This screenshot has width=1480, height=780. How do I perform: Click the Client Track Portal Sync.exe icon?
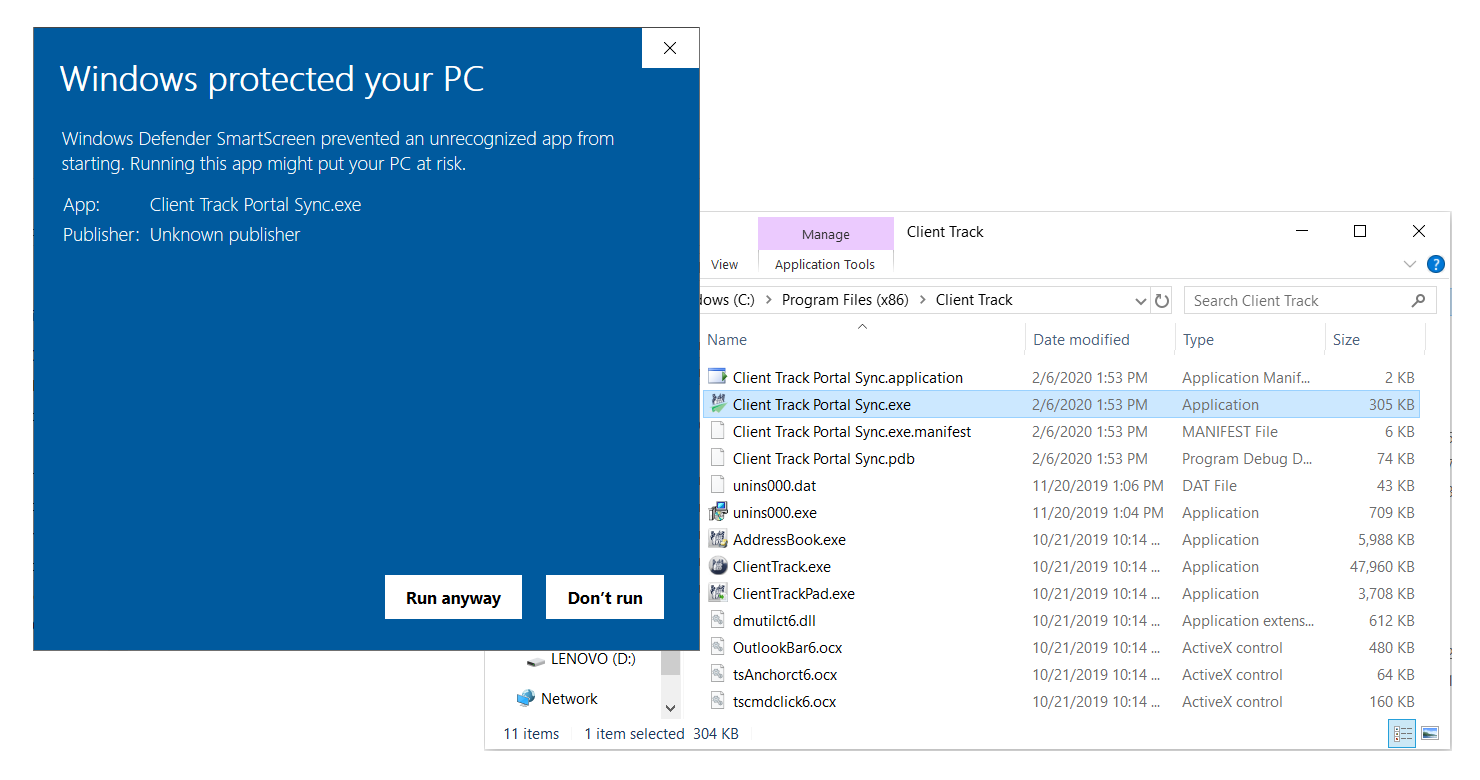pos(717,404)
